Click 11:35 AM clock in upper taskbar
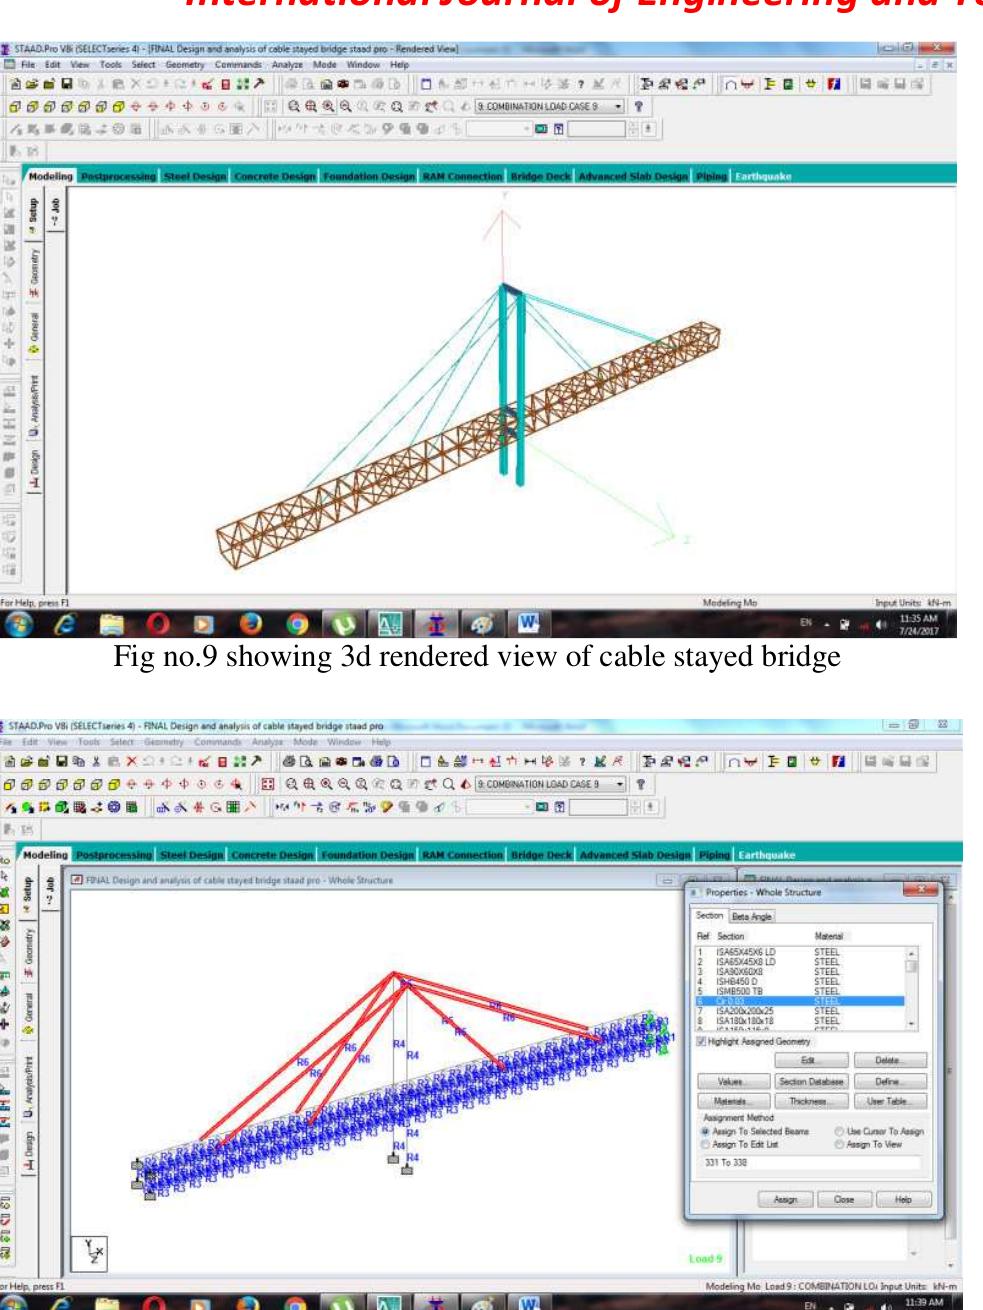The width and height of the screenshot is (983, 1310). [x=918, y=619]
